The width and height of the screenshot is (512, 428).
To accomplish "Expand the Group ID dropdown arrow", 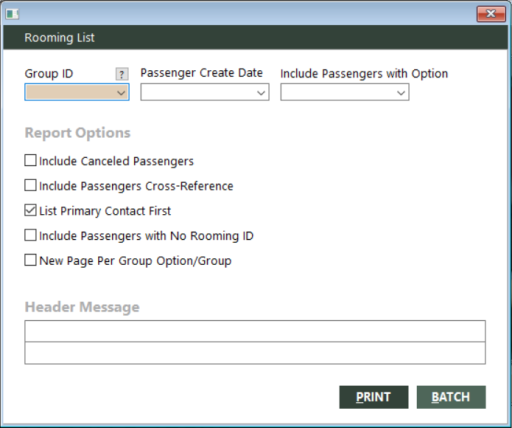I will pos(122,93).
